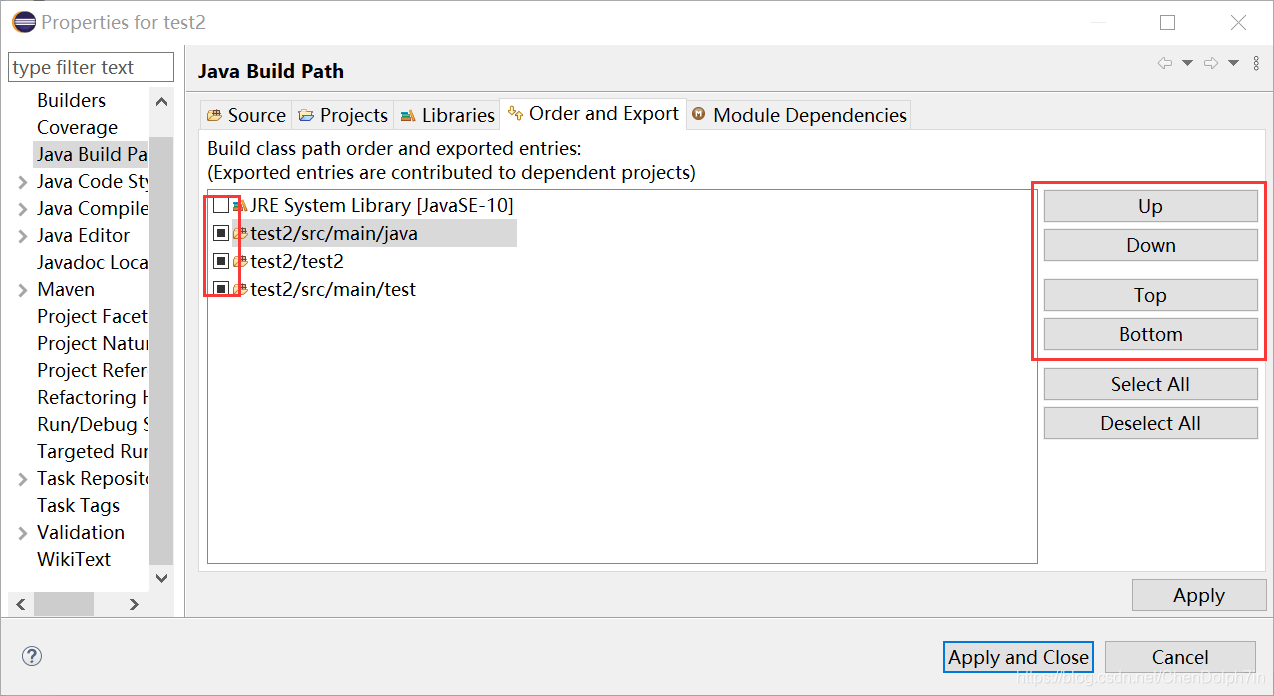Select the Source tab's package icon
The width and height of the screenshot is (1274, 696).
(213, 114)
